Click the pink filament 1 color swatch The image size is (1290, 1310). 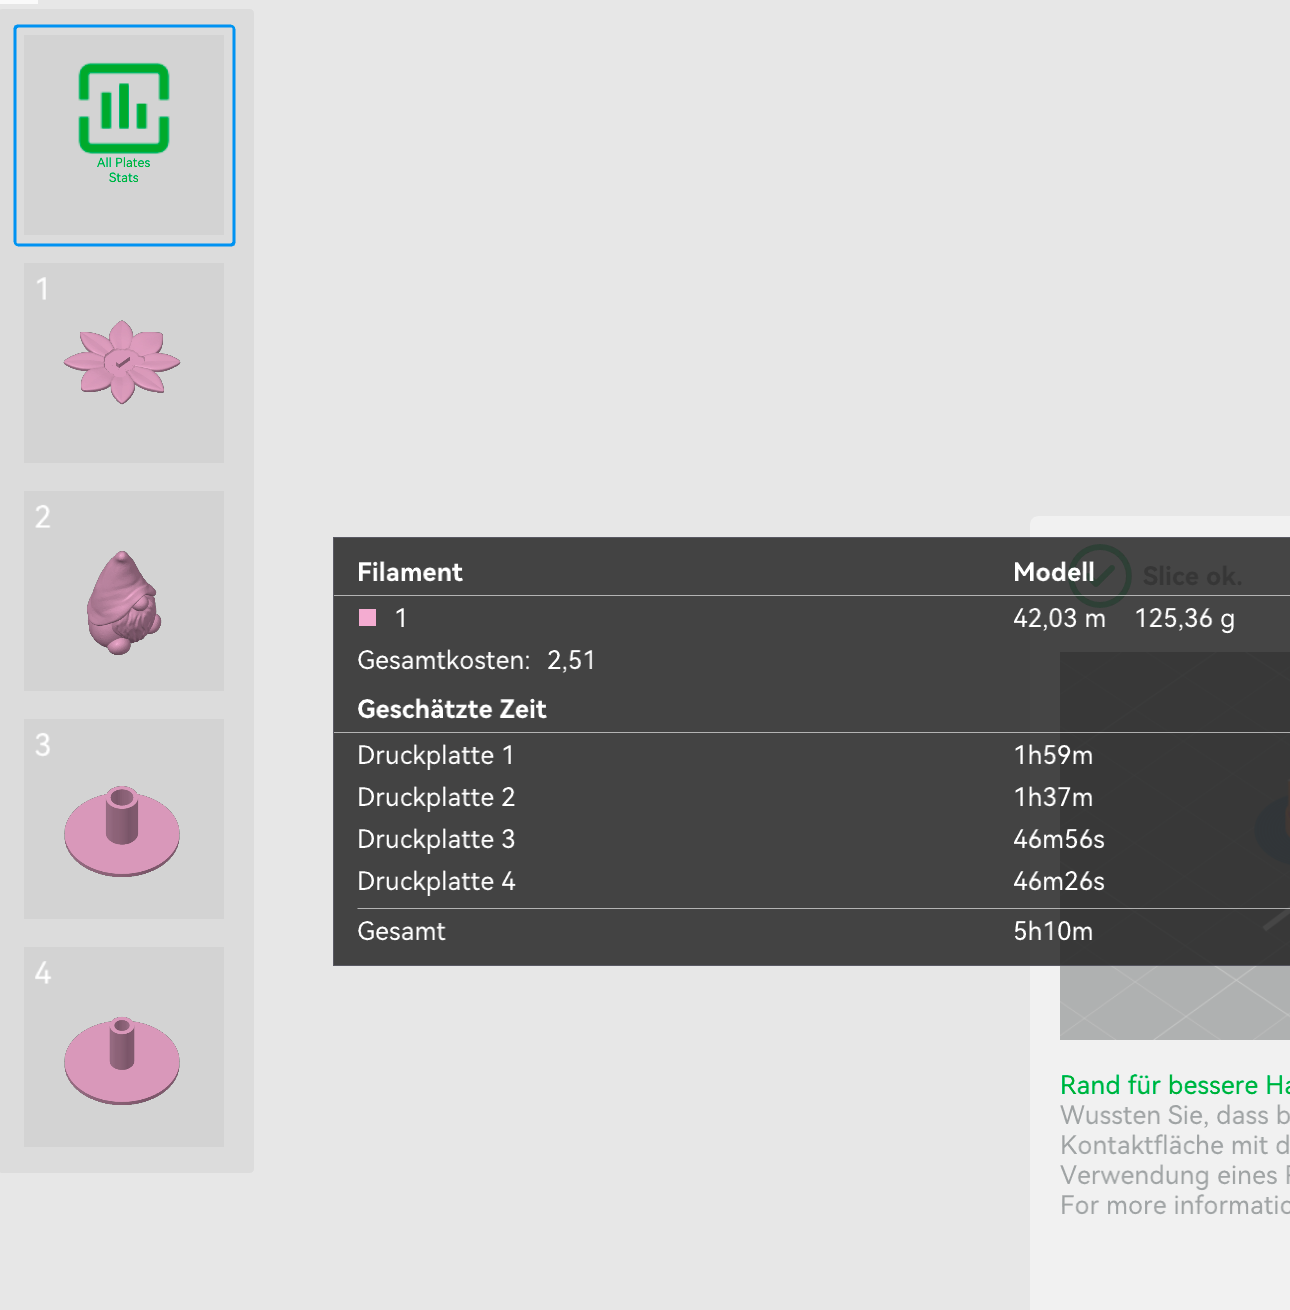click(x=368, y=618)
